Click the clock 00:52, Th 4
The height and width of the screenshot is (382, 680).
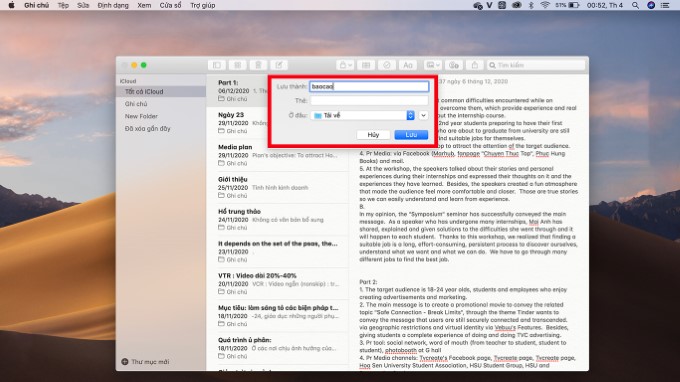605,5
